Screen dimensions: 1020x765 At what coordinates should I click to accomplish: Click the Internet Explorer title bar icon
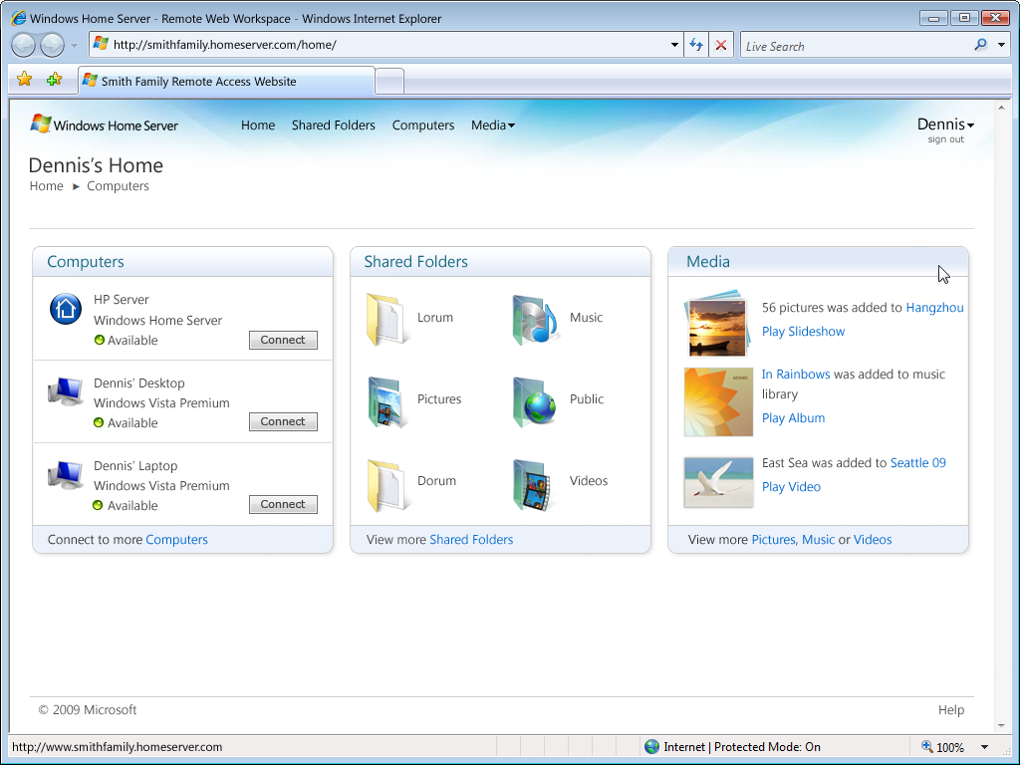[x=19, y=18]
